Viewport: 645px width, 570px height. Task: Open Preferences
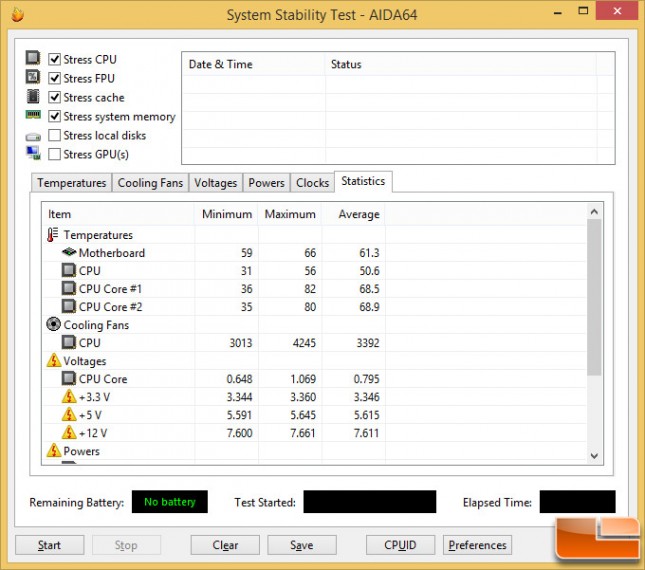coord(477,545)
